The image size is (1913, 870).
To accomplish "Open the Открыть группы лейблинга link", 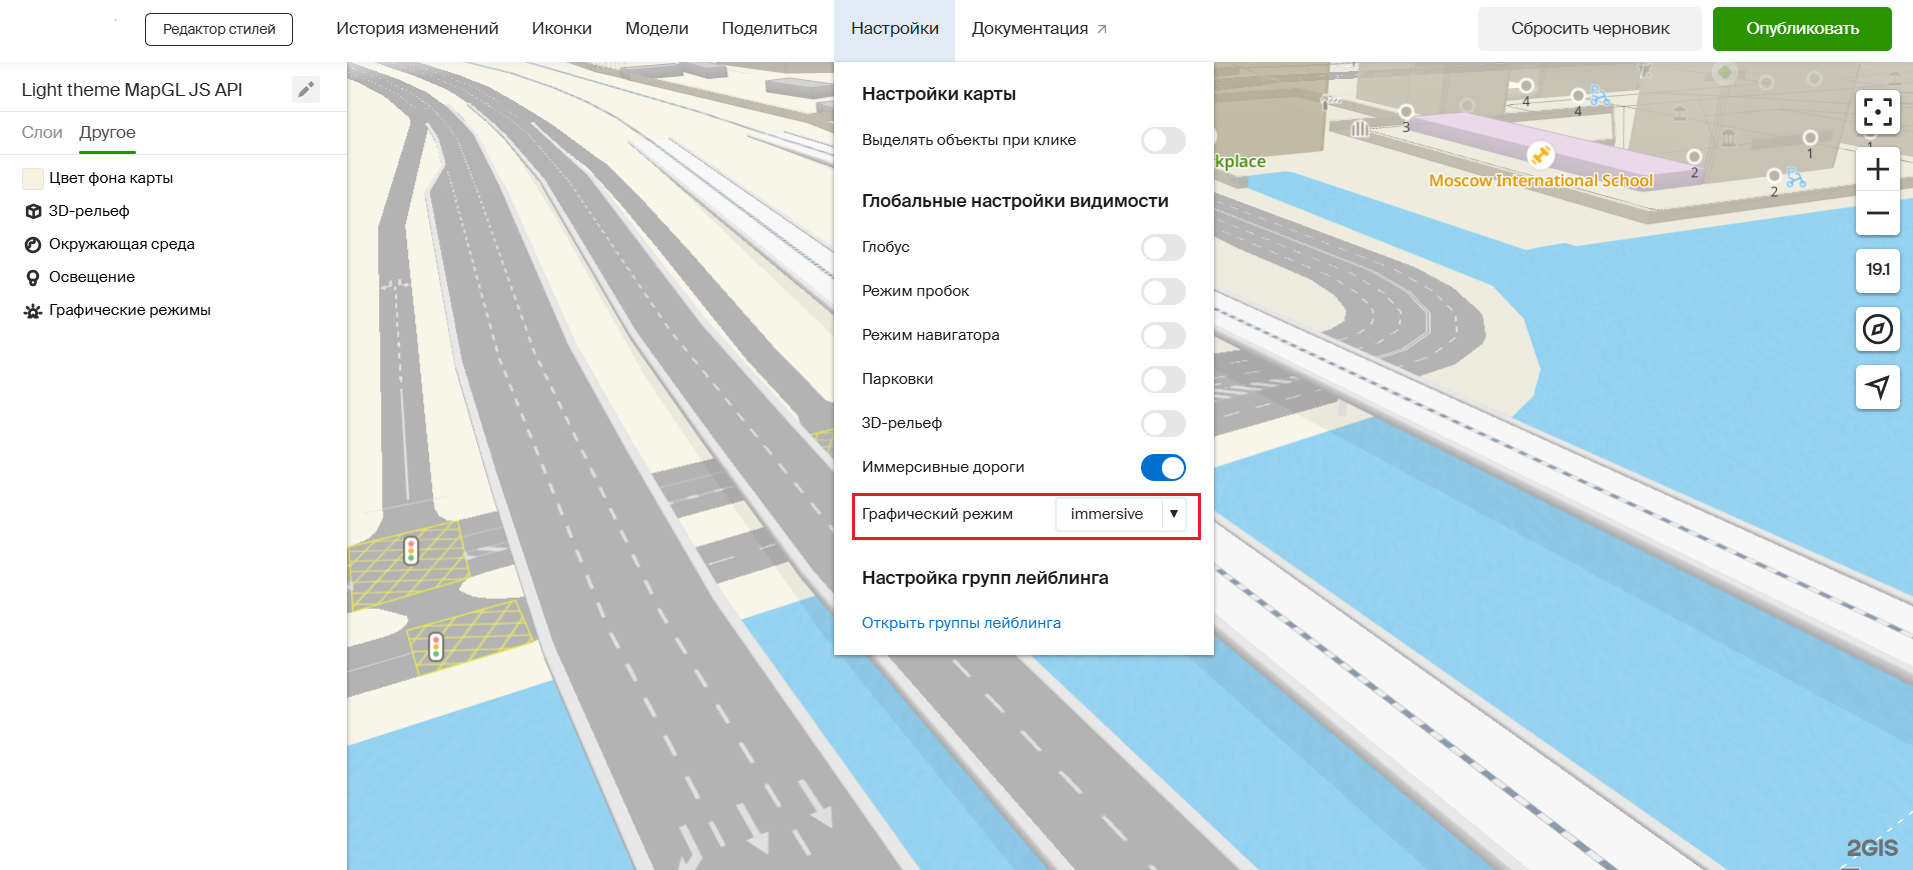I will tap(961, 623).
